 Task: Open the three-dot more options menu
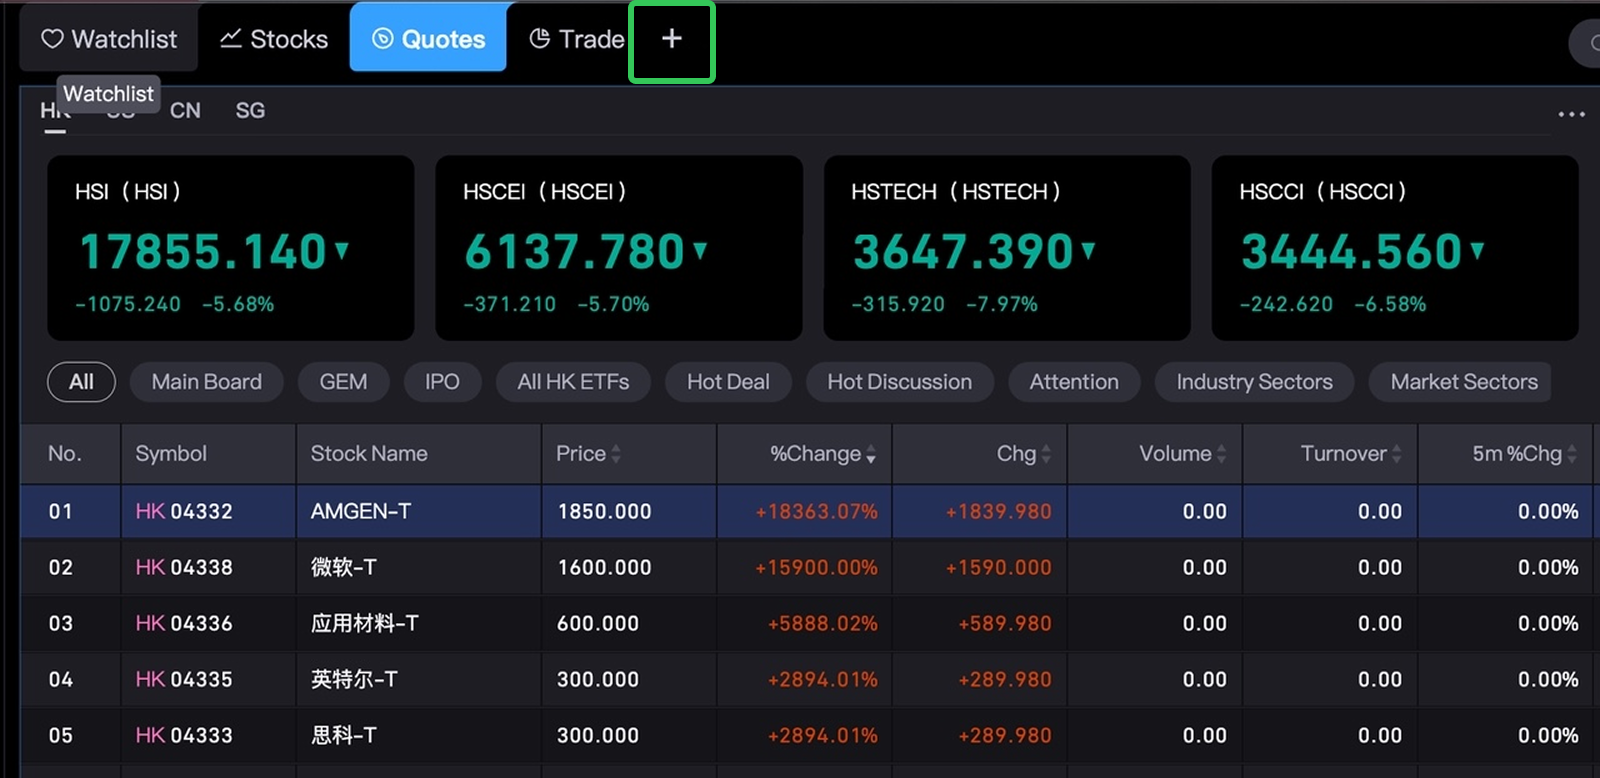point(1571,114)
